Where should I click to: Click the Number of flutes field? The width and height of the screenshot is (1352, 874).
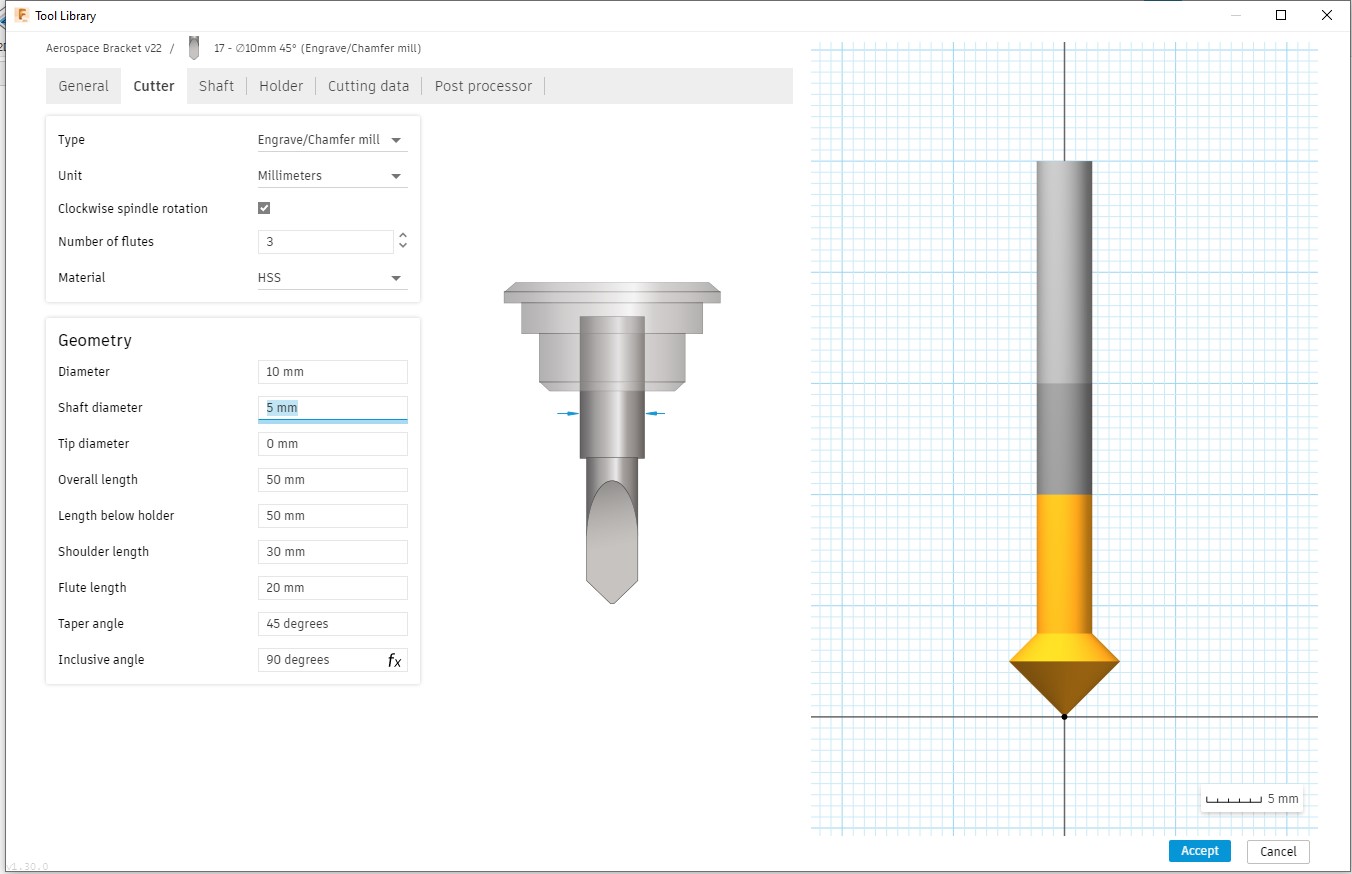[x=325, y=242]
